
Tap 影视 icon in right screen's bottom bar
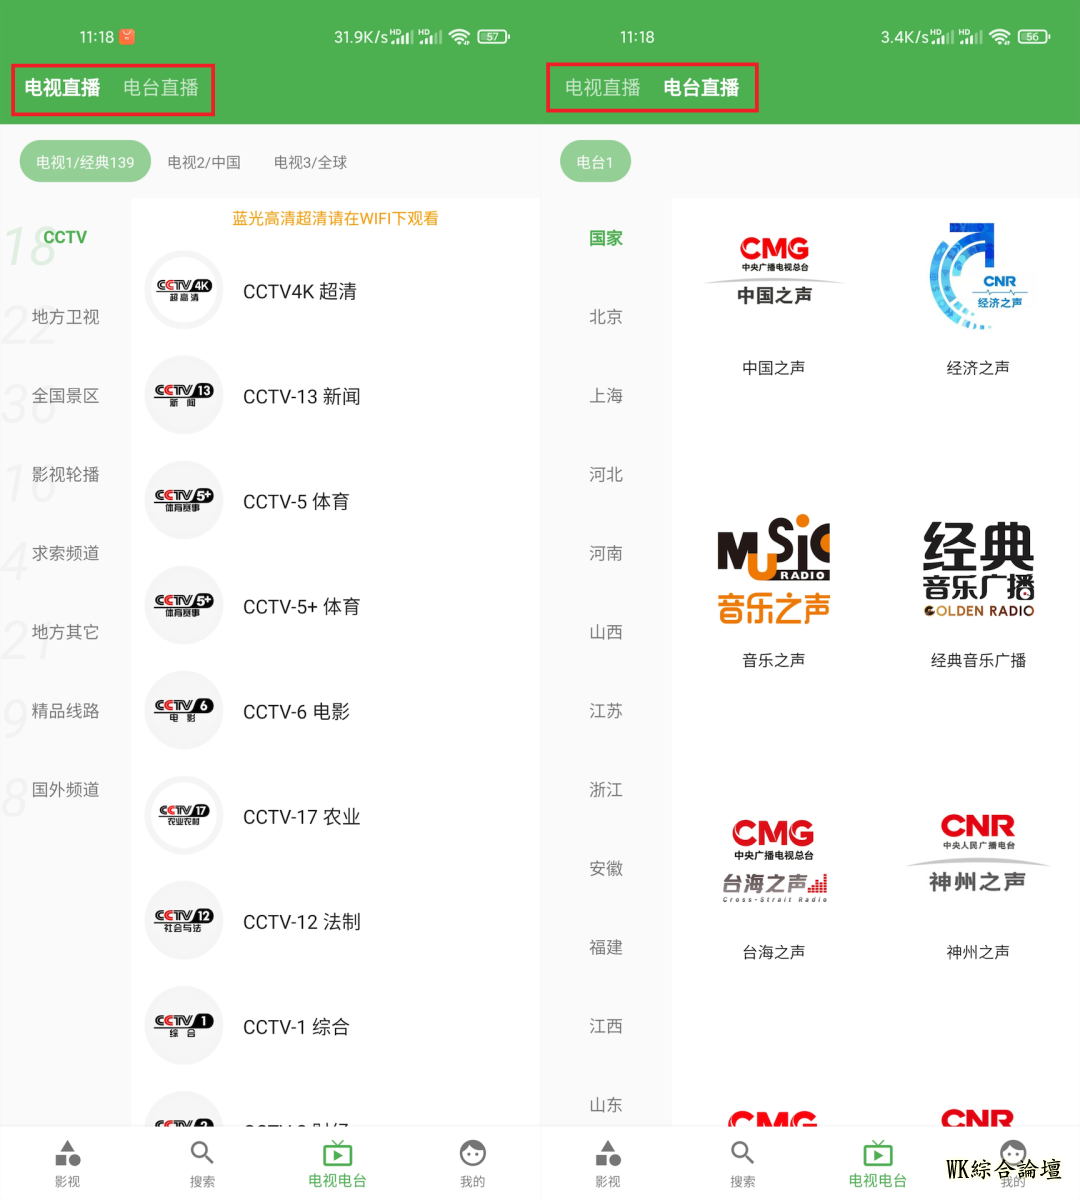pos(608,1154)
